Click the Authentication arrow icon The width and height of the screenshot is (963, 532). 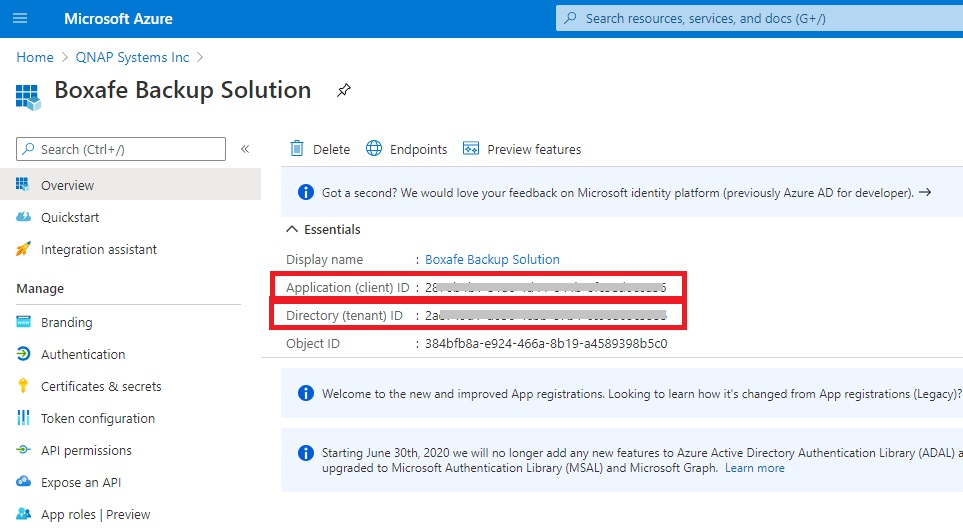click(x=23, y=354)
